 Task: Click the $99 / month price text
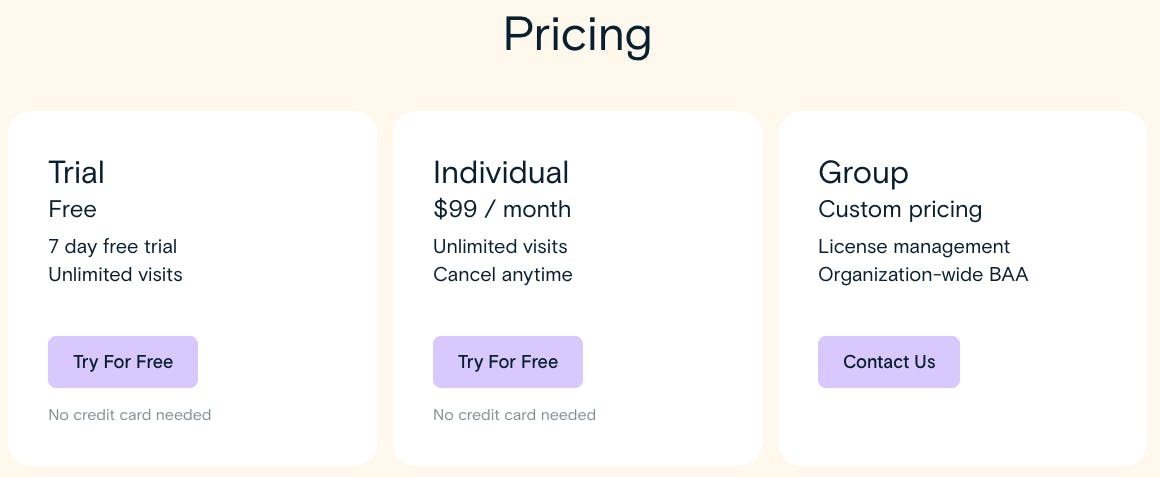tap(502, 209)
